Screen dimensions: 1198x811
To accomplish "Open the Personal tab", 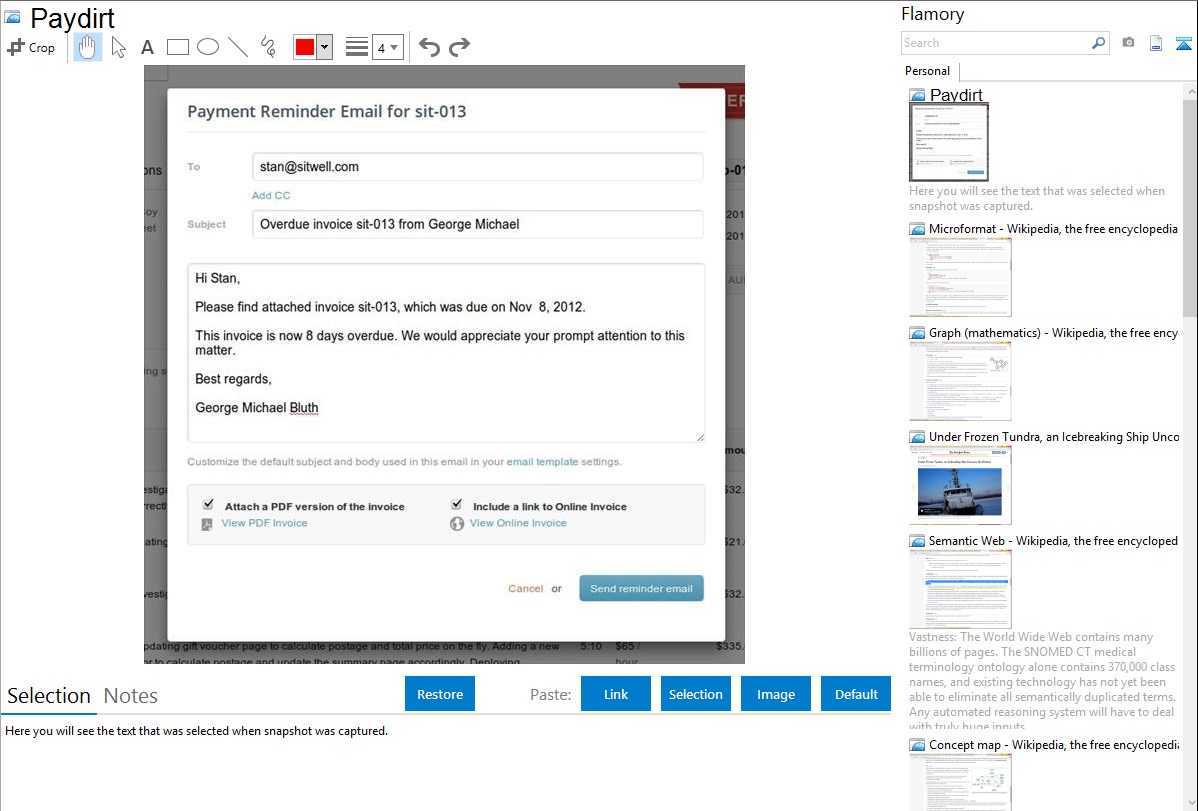I will (927, 71).
